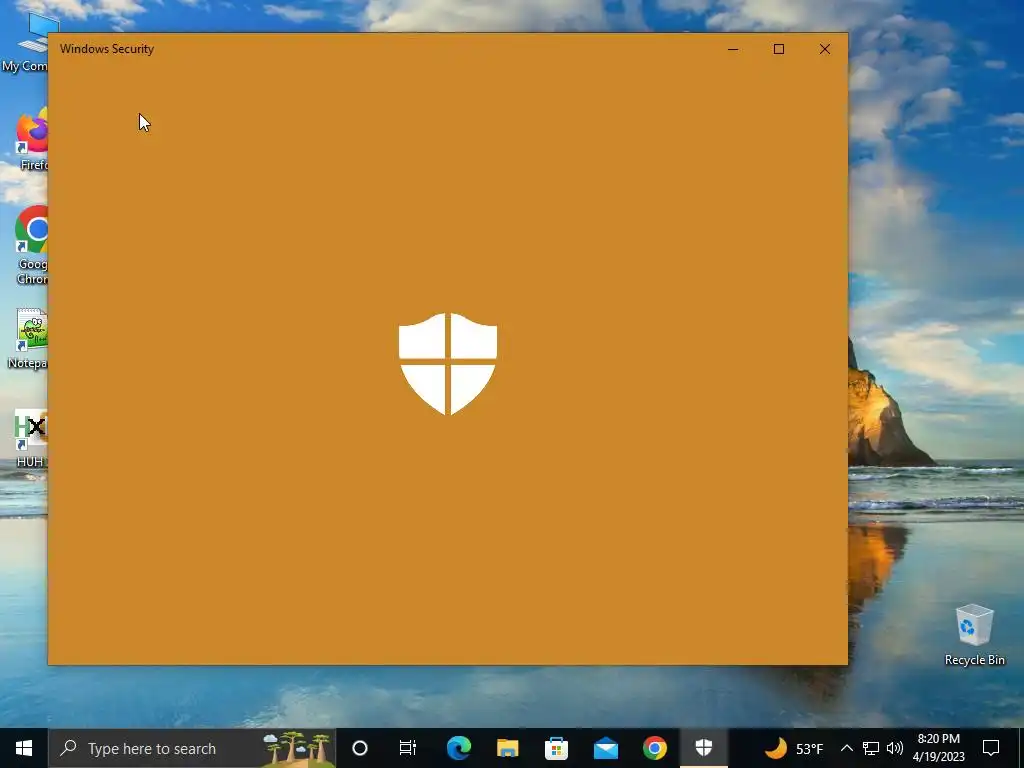
Task: Open Microsoft Store from the taskbar
Action: 556,748
